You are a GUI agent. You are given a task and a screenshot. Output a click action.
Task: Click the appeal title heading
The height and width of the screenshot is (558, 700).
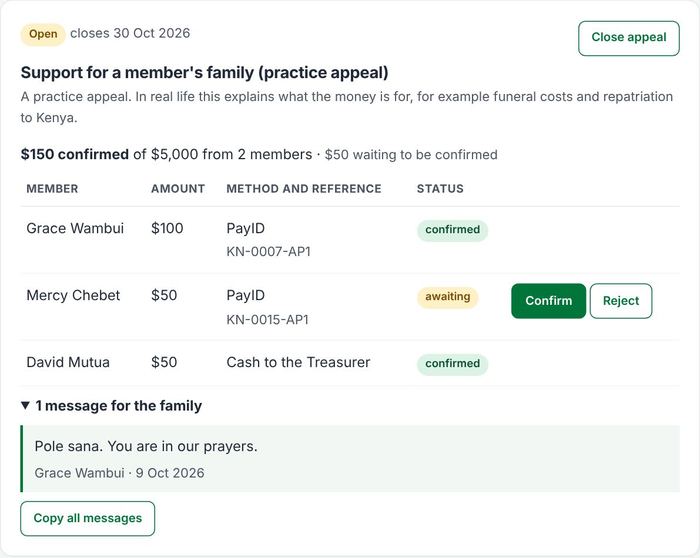204,72
